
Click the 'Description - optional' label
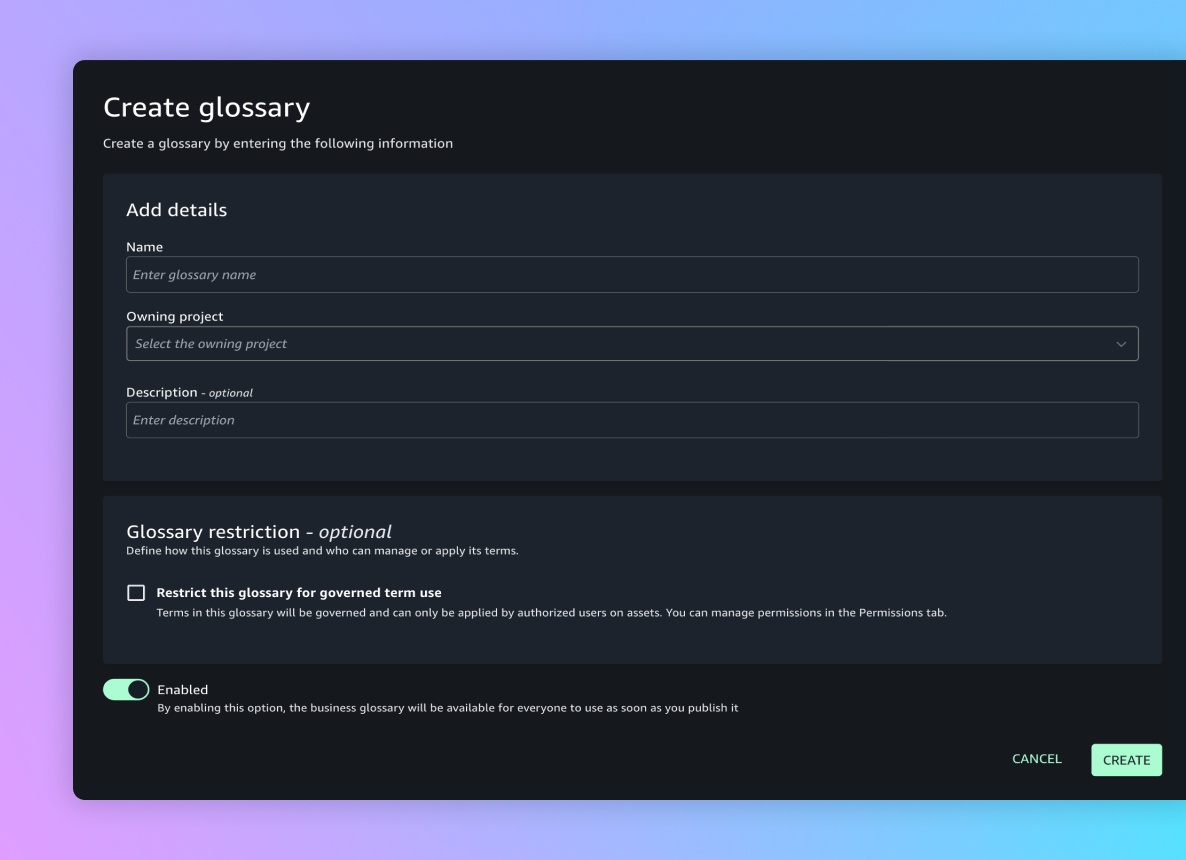pyautogui.click(x=189, y=393)
